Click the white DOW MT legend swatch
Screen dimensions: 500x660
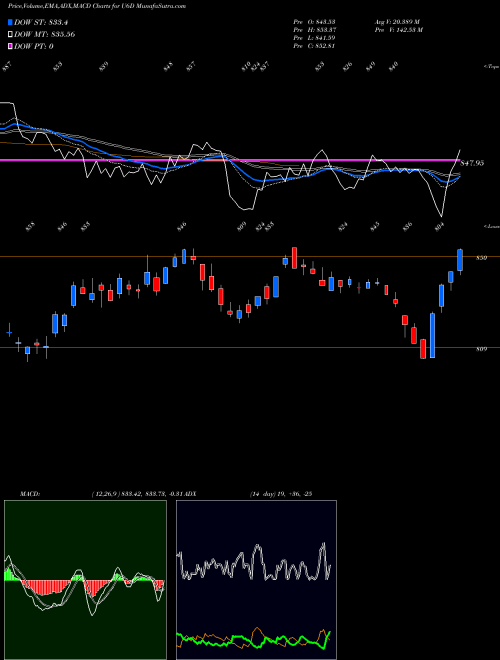click(10, 34)
